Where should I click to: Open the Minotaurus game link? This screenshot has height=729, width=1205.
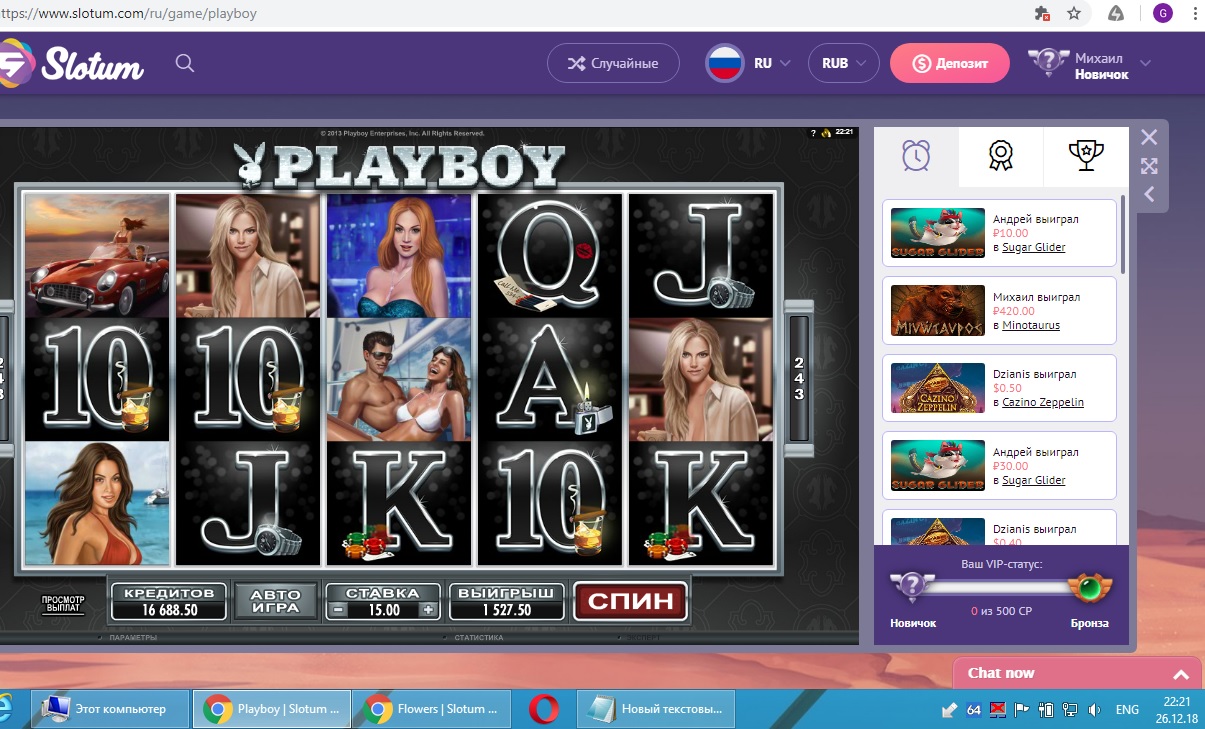pos(1031,325)
